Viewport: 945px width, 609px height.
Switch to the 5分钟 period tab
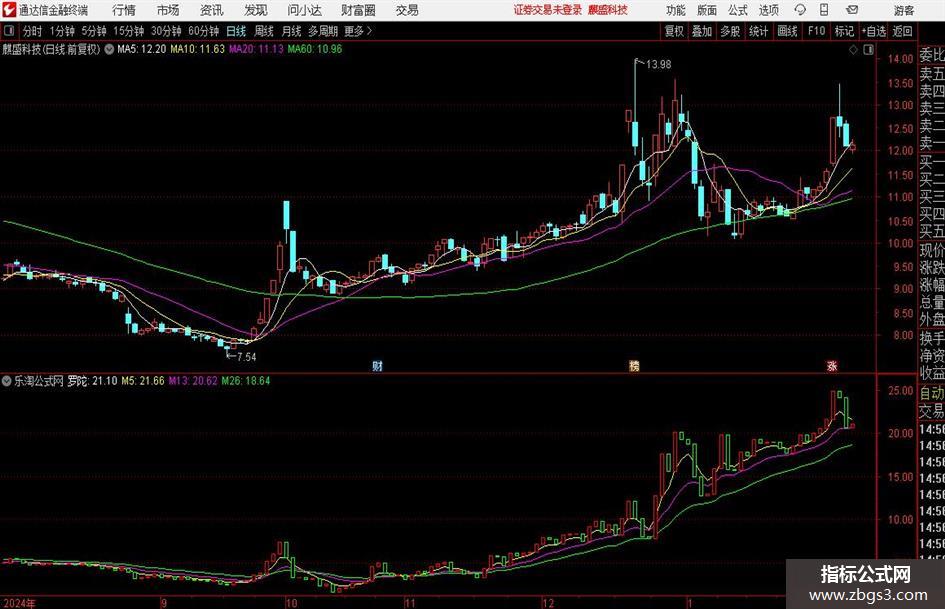[x=94, y=31]
